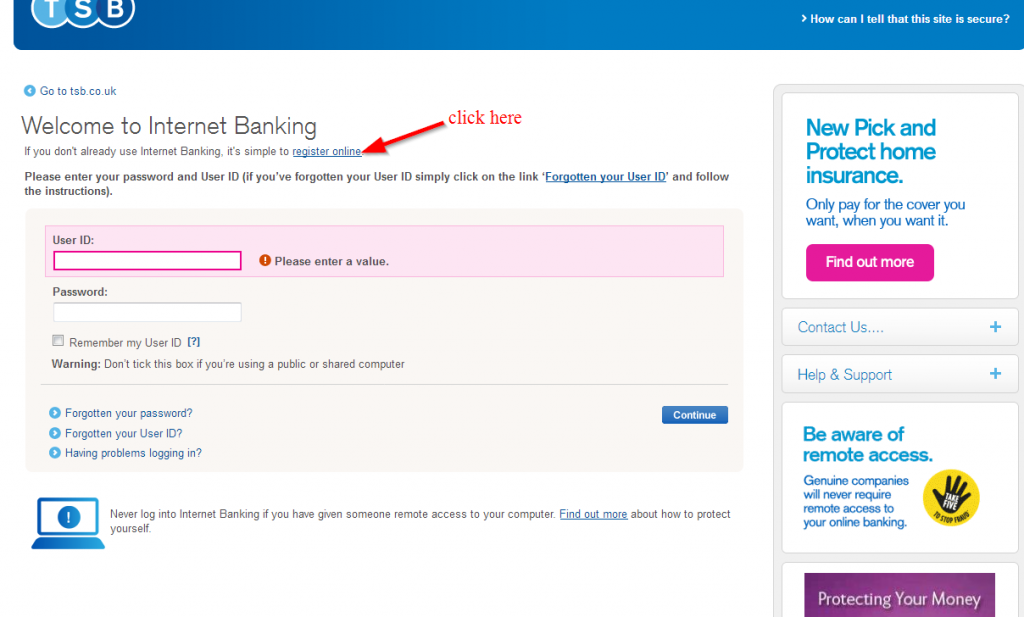1024x617 pixels.
Task: Click the arrow bullet beside Forgotten your password
Action: click(x=55, y=412)
